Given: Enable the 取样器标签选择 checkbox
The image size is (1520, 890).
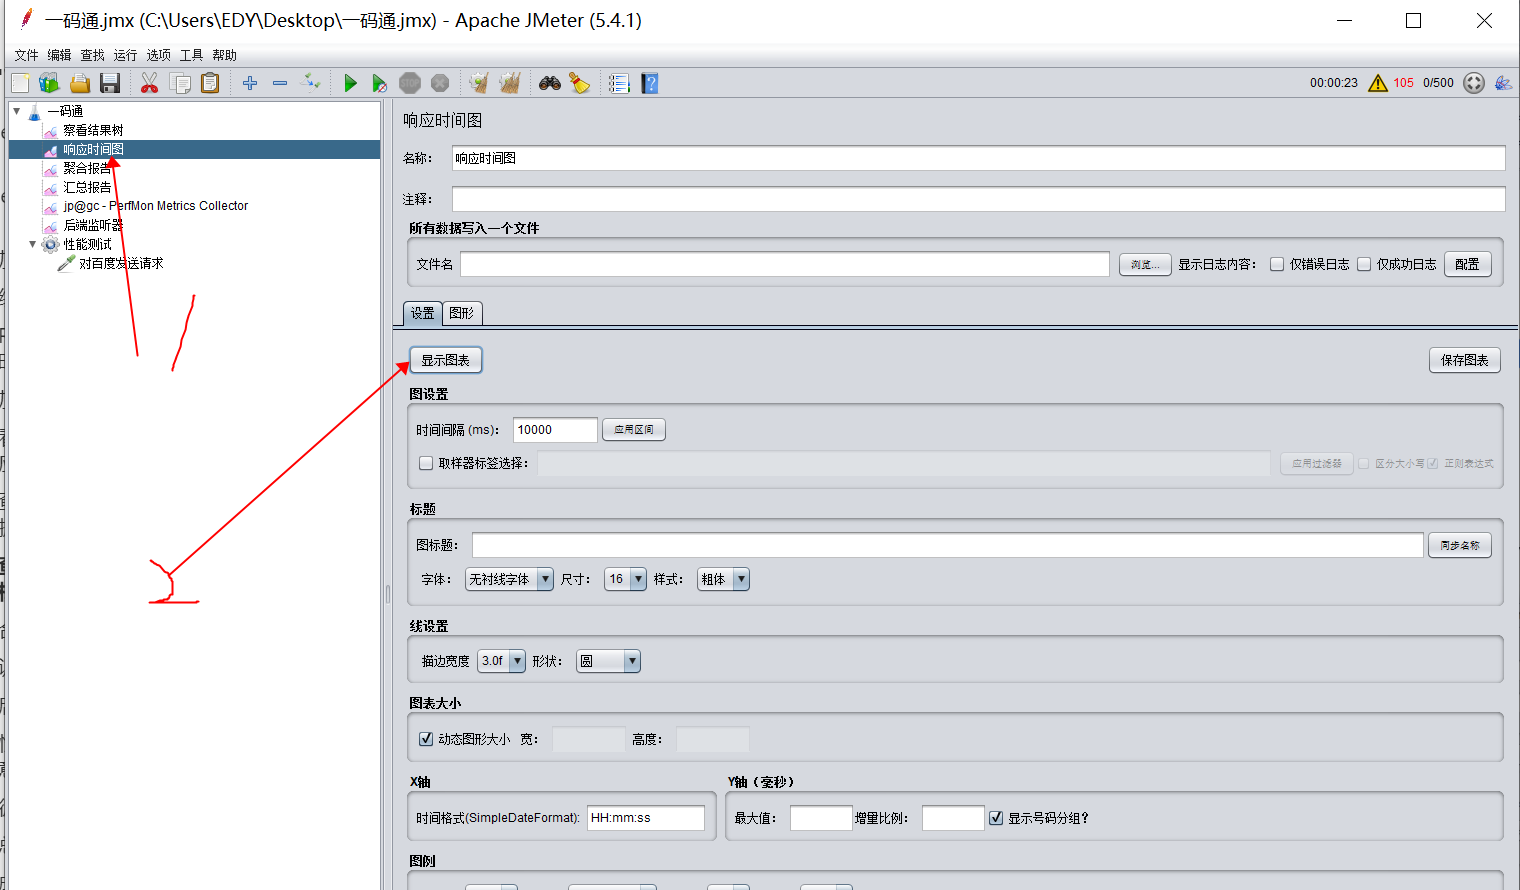Looking at the screenshot, I should coord(426,463).
